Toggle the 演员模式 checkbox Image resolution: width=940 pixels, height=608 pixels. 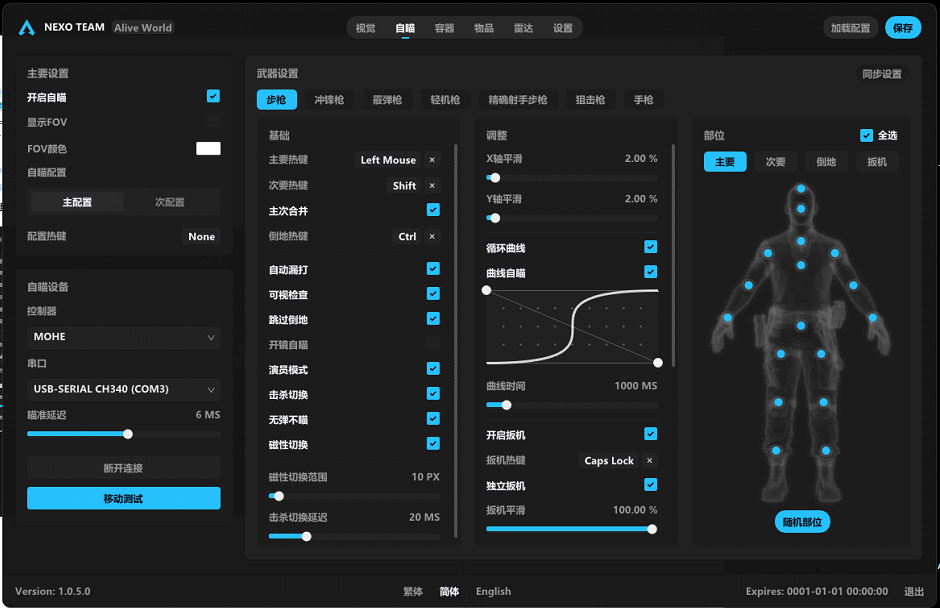point(433,369)
